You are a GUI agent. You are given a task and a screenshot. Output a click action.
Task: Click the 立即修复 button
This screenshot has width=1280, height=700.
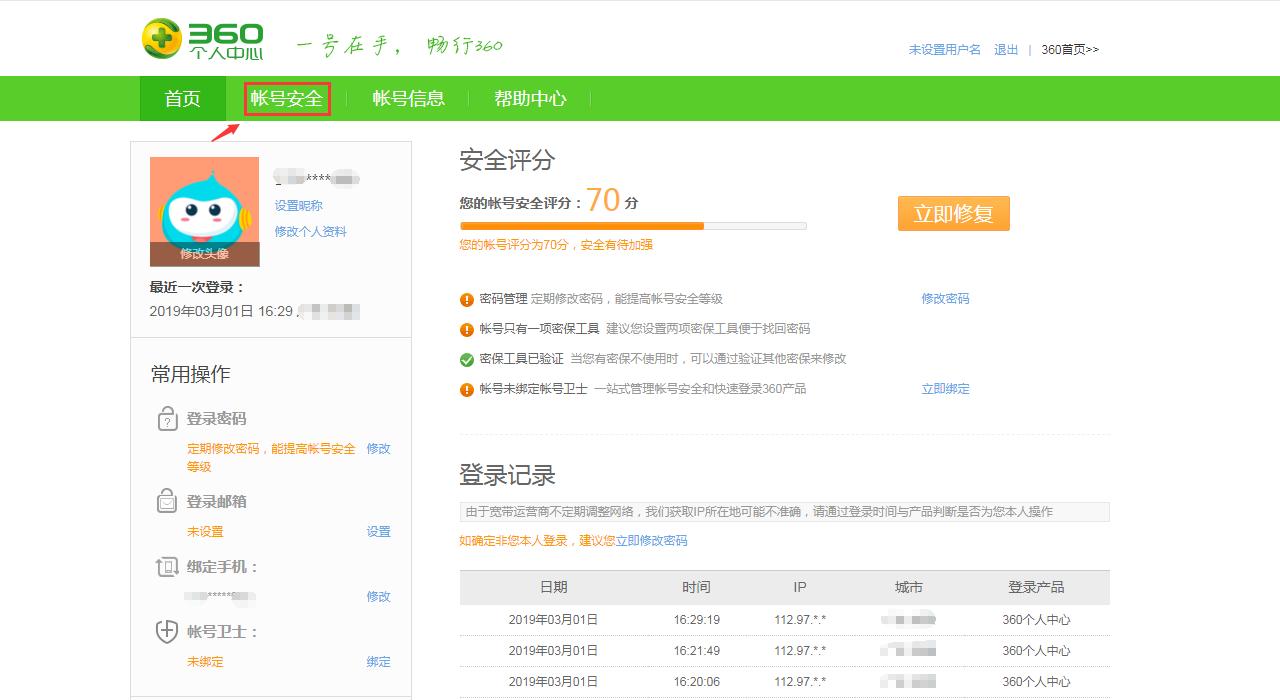pyautogui.click(x=952, y=213)
